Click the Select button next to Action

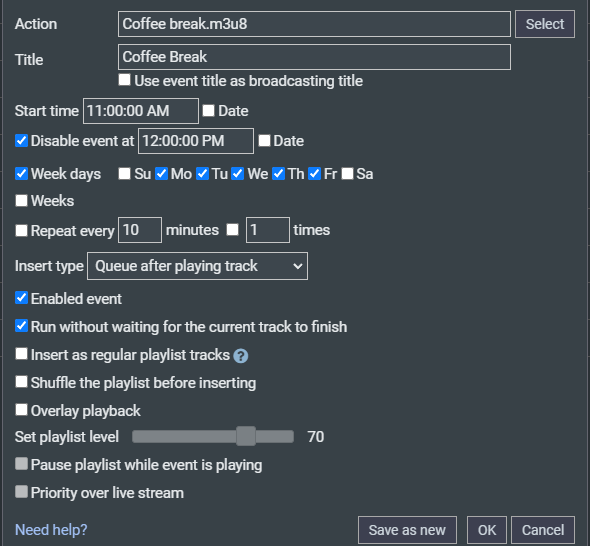(x=544, y=24)
